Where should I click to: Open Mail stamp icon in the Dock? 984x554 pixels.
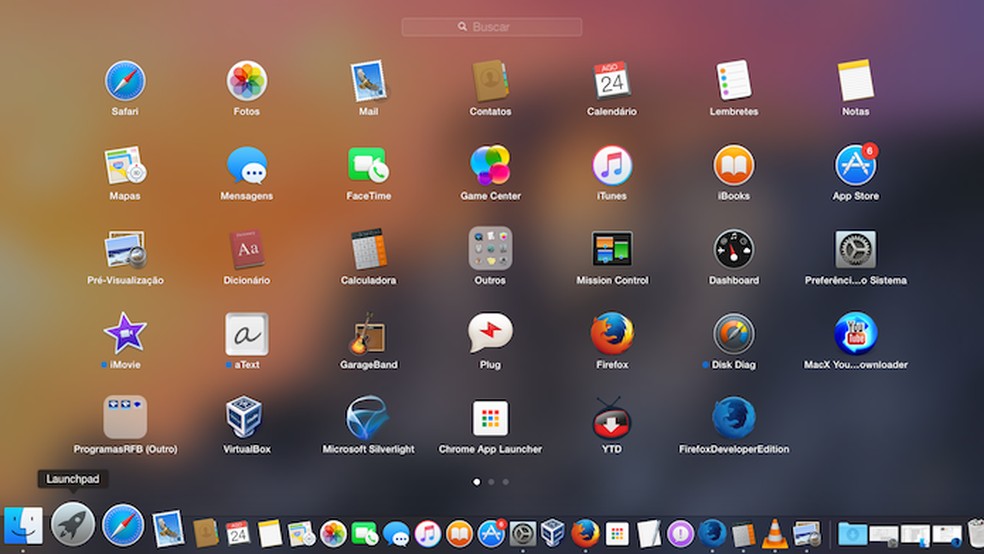(x=168, y=528)
